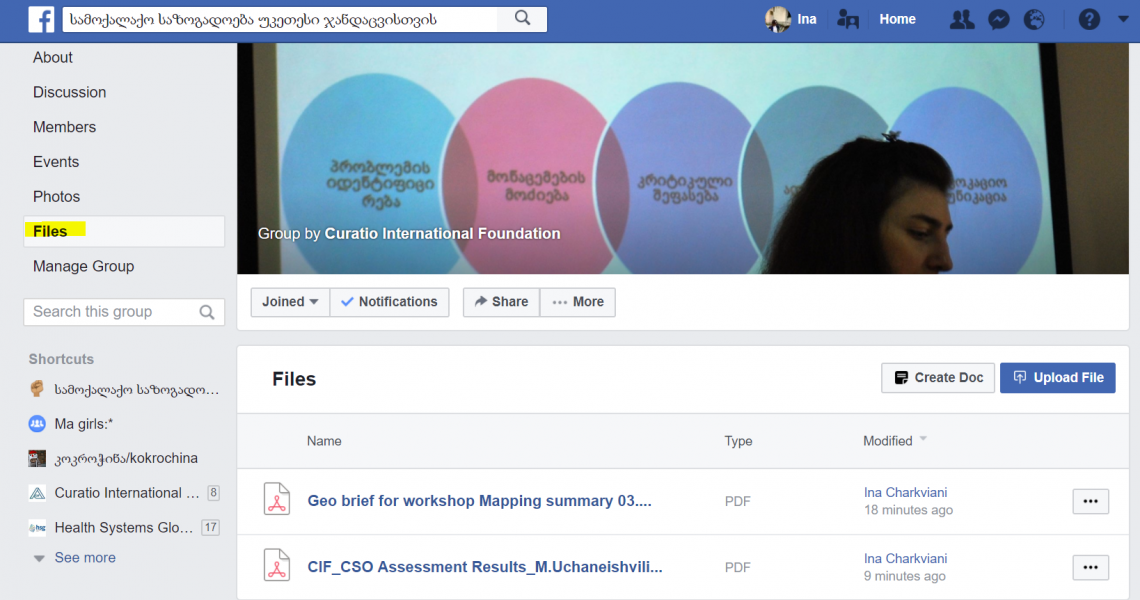Focus the Search this group field

click(124, 312)
